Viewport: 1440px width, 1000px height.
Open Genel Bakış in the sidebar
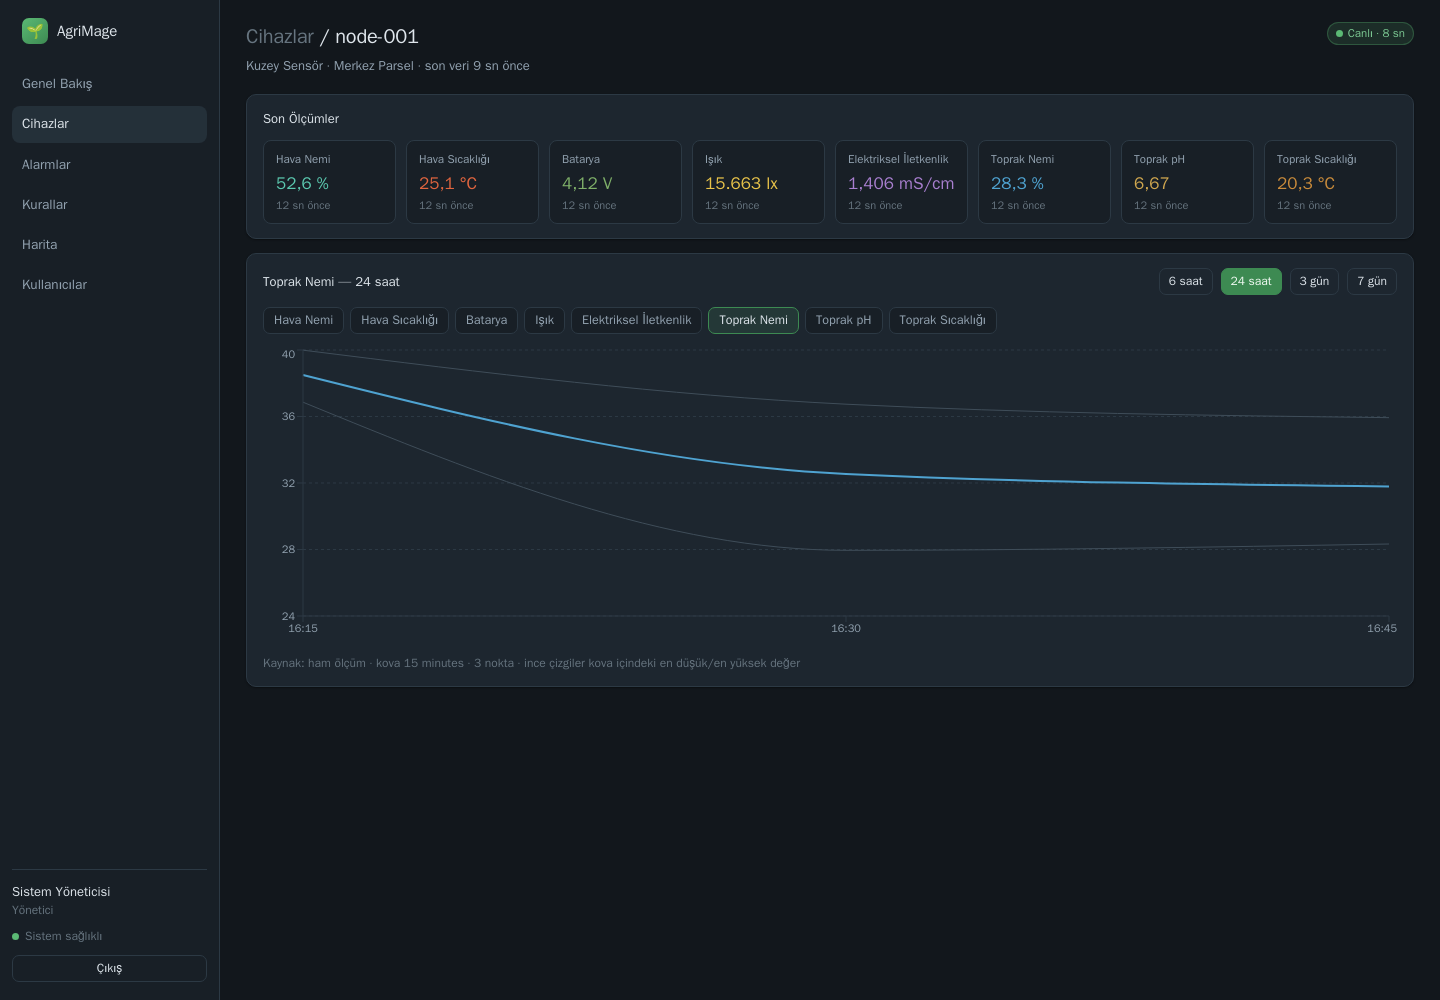(x=109, y=84)
